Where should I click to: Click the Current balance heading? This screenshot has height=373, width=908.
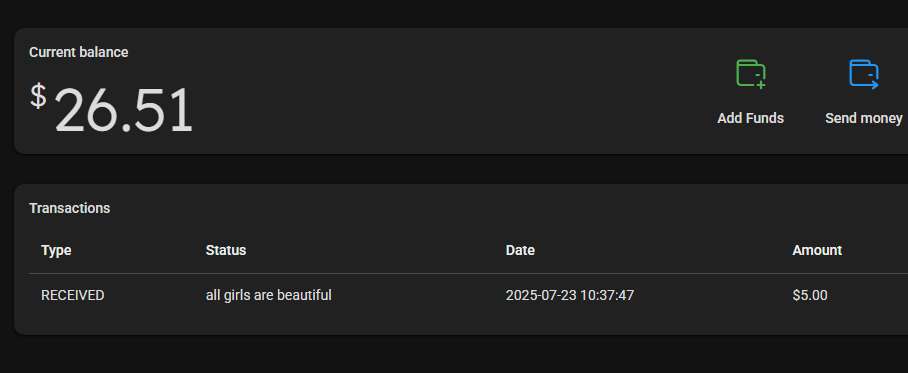79,52
